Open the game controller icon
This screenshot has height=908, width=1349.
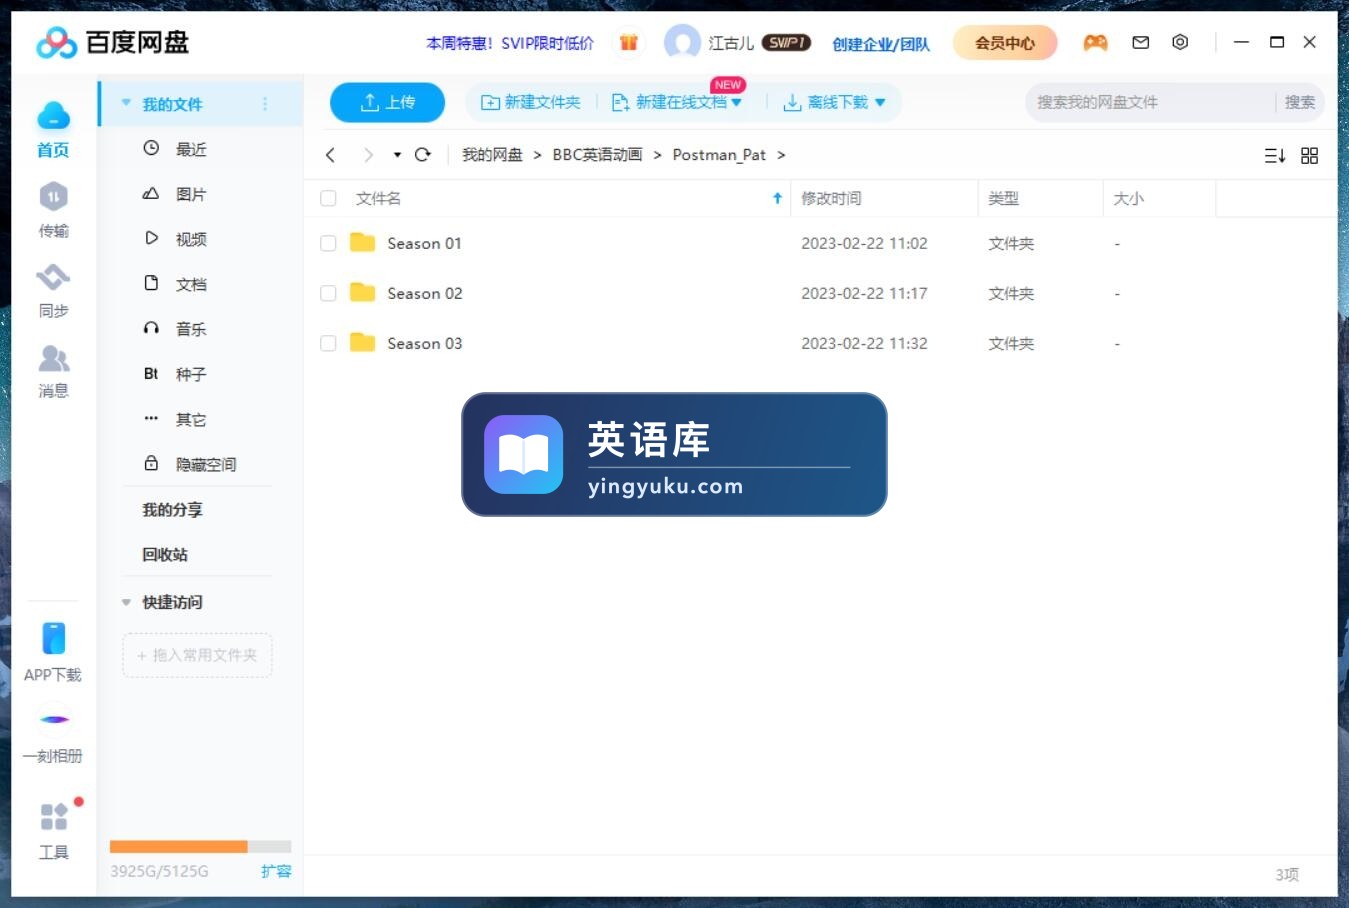1096,42
